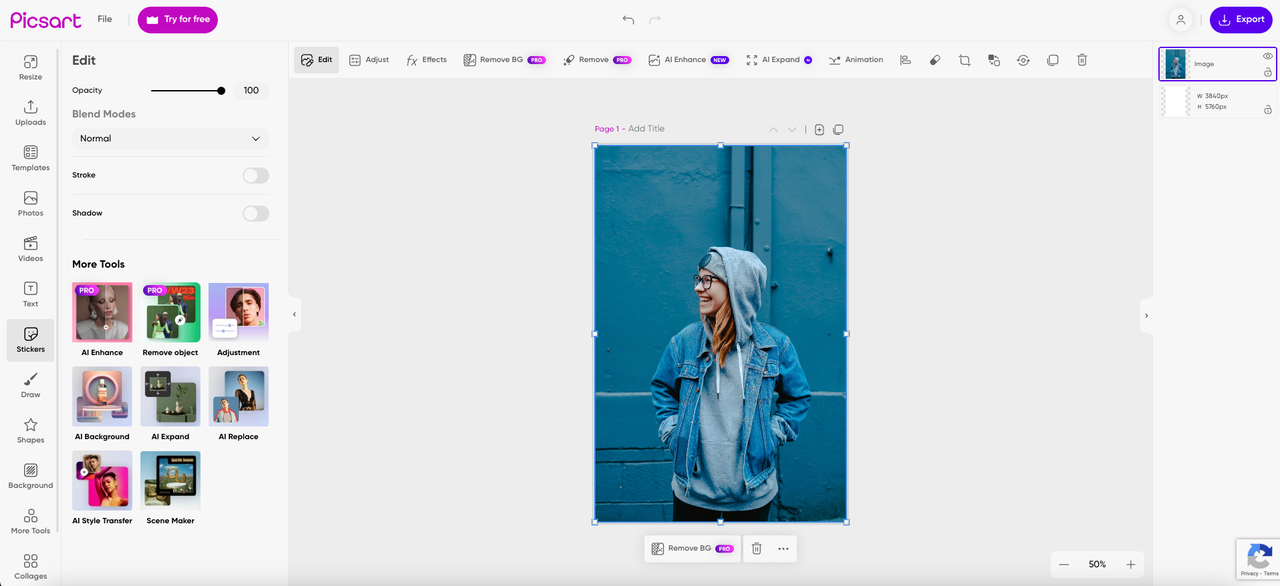This screenshot has width=1280, height=586.
Task: Click the Try for free button
Action: 178,20
